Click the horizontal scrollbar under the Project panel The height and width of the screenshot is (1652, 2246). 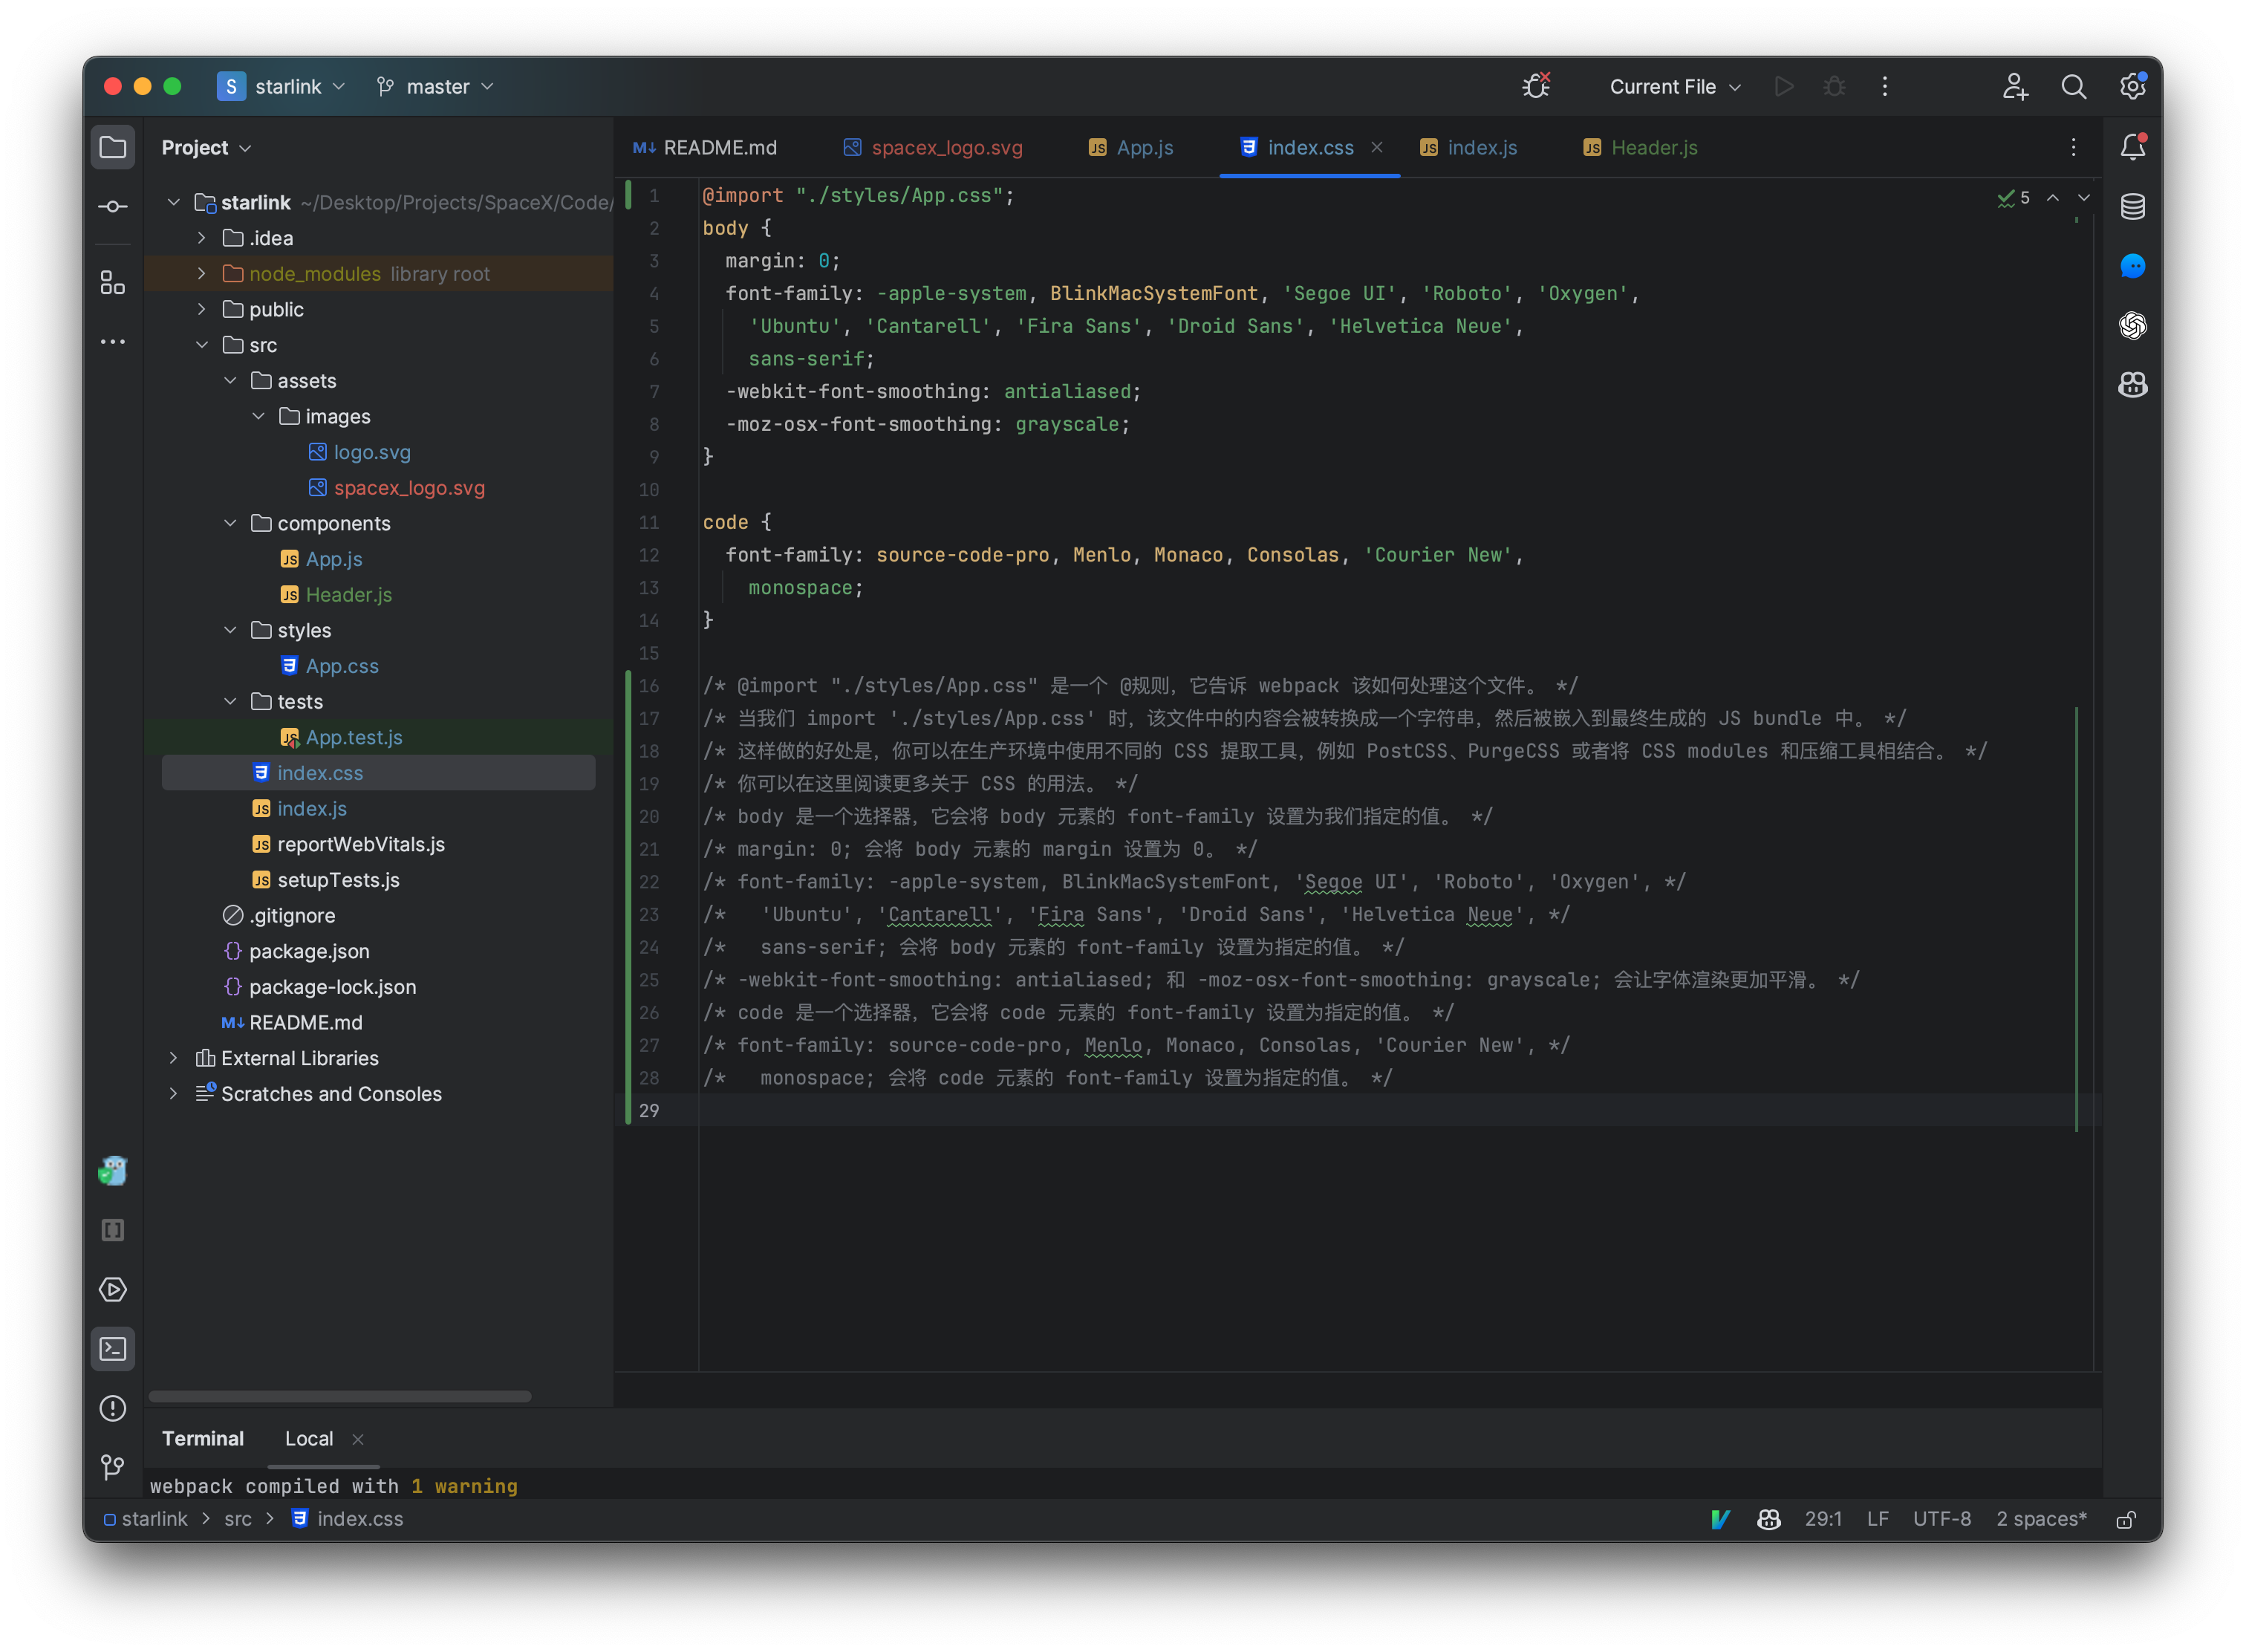(339, 1396)
